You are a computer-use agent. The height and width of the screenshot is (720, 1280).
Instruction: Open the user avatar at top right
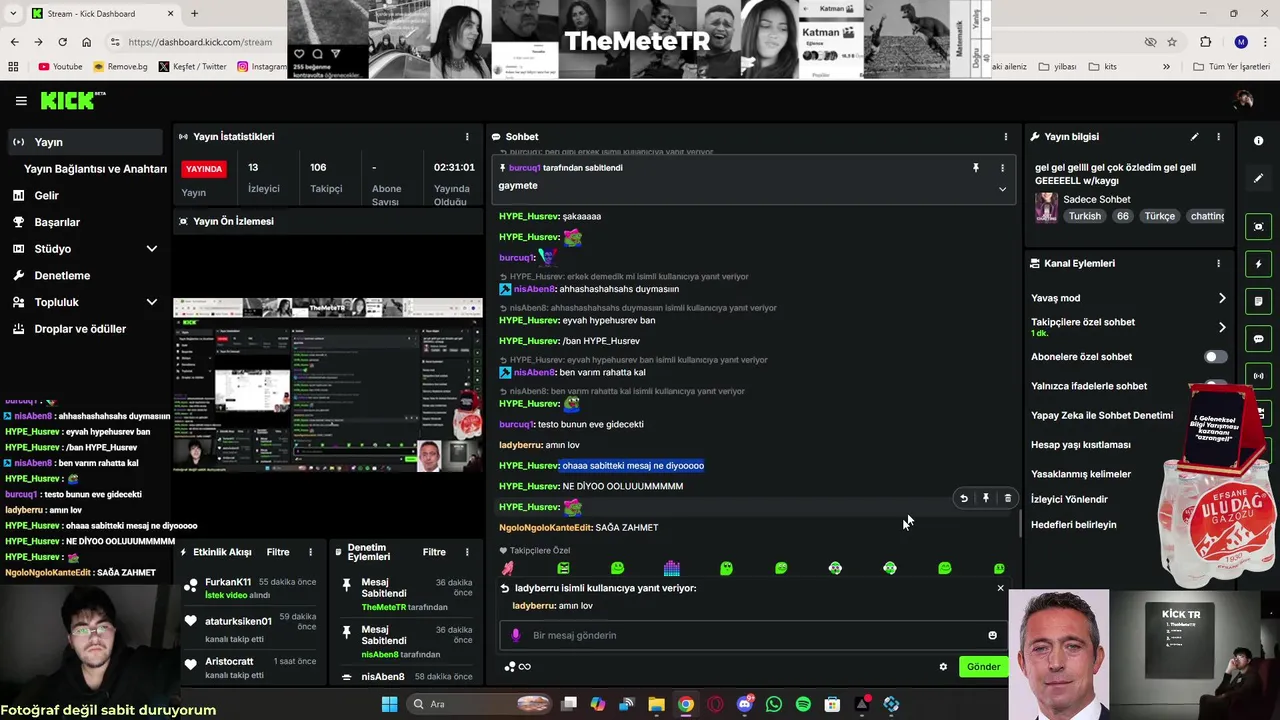coord(1244,100)
